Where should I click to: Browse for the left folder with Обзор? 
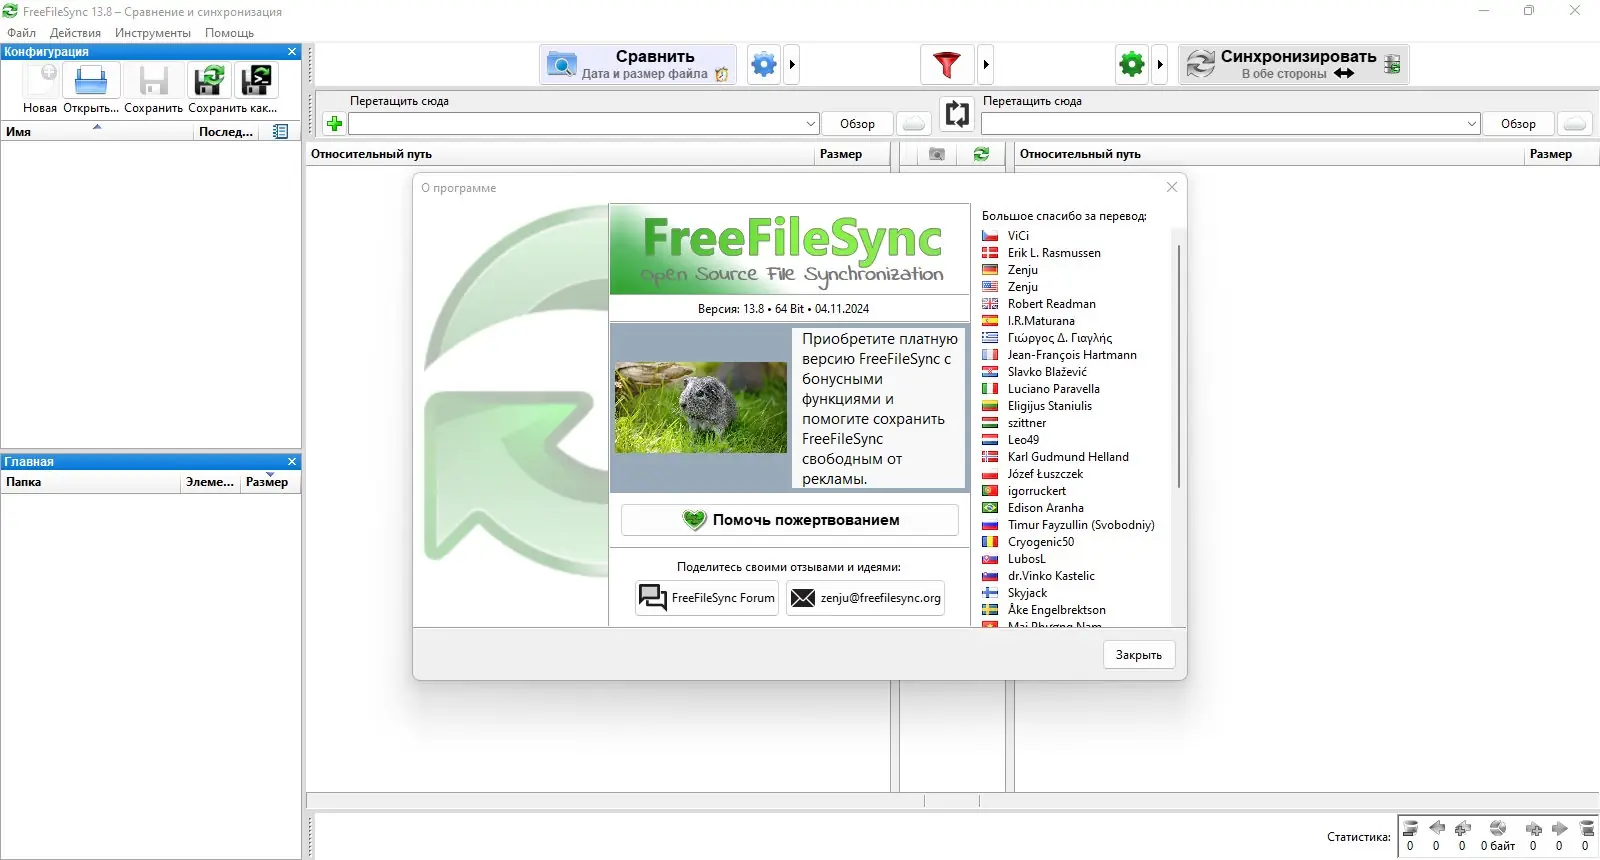(x=857, y=124)
